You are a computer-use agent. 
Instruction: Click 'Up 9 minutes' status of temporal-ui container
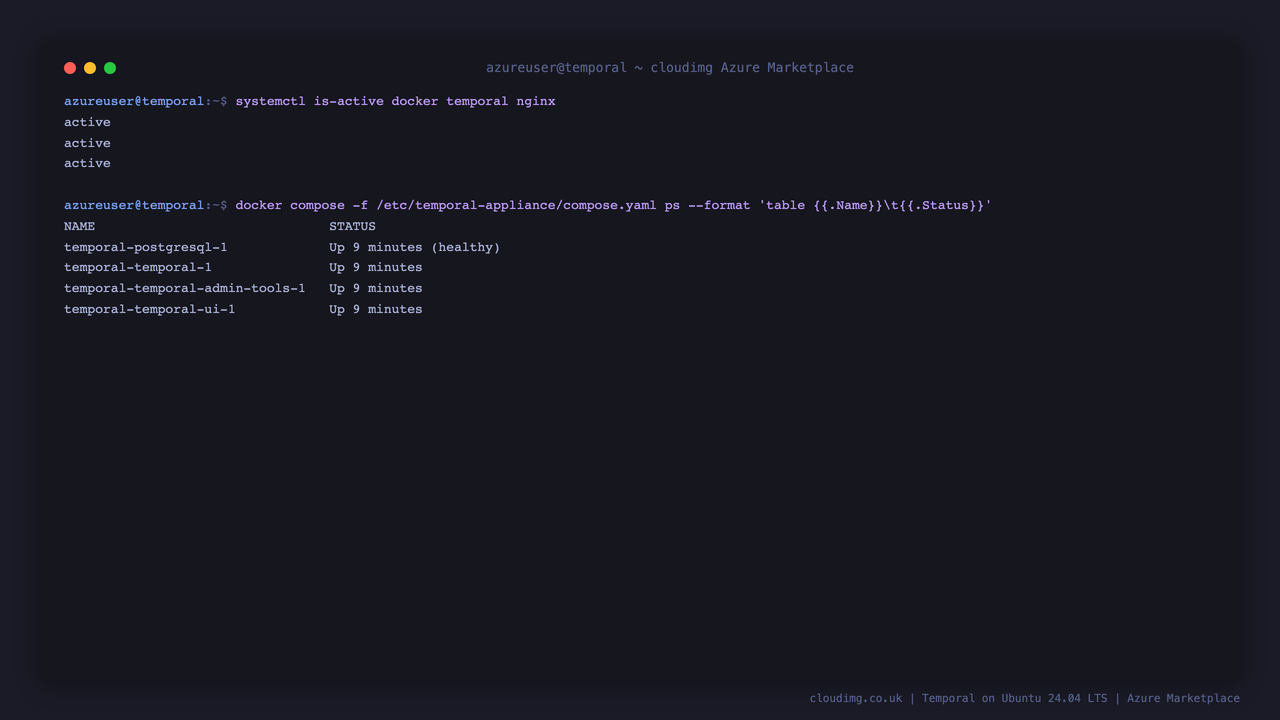pyautogui.click(x=375, y=309)
